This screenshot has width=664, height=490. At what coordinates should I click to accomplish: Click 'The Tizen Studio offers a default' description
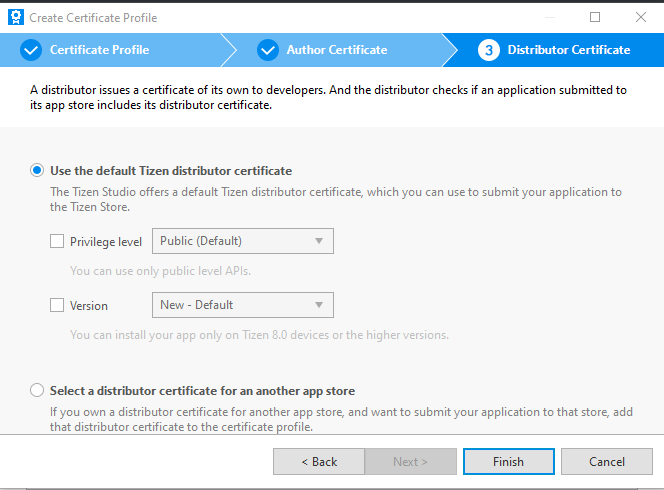[336, 199]
